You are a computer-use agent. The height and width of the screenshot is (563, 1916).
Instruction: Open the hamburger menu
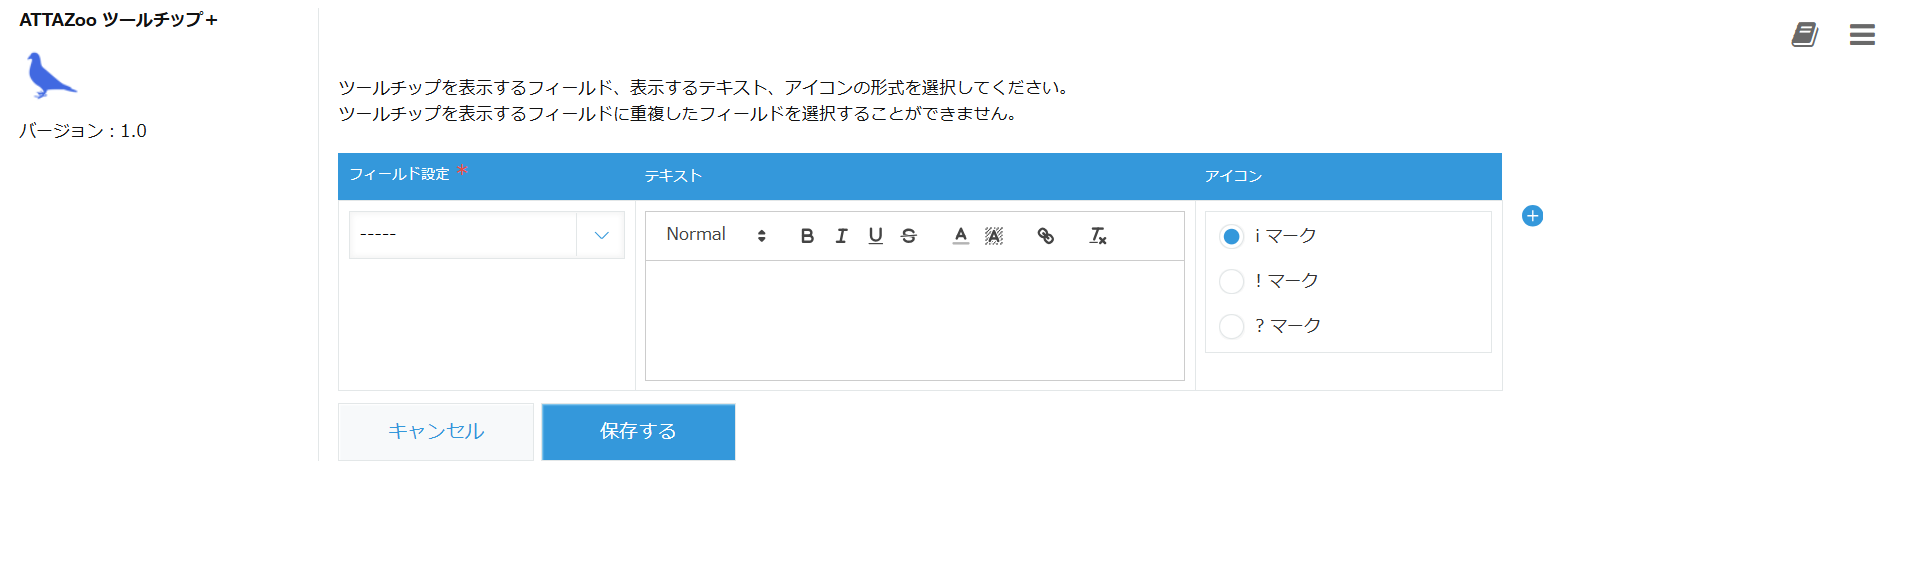1862,35
